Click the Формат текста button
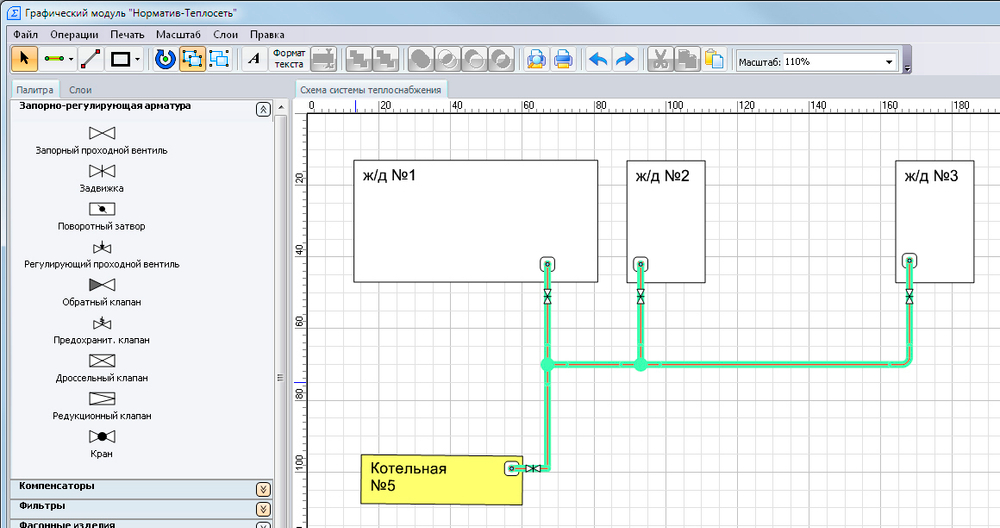Screen dimensions: 1000x528 [289, 59]
